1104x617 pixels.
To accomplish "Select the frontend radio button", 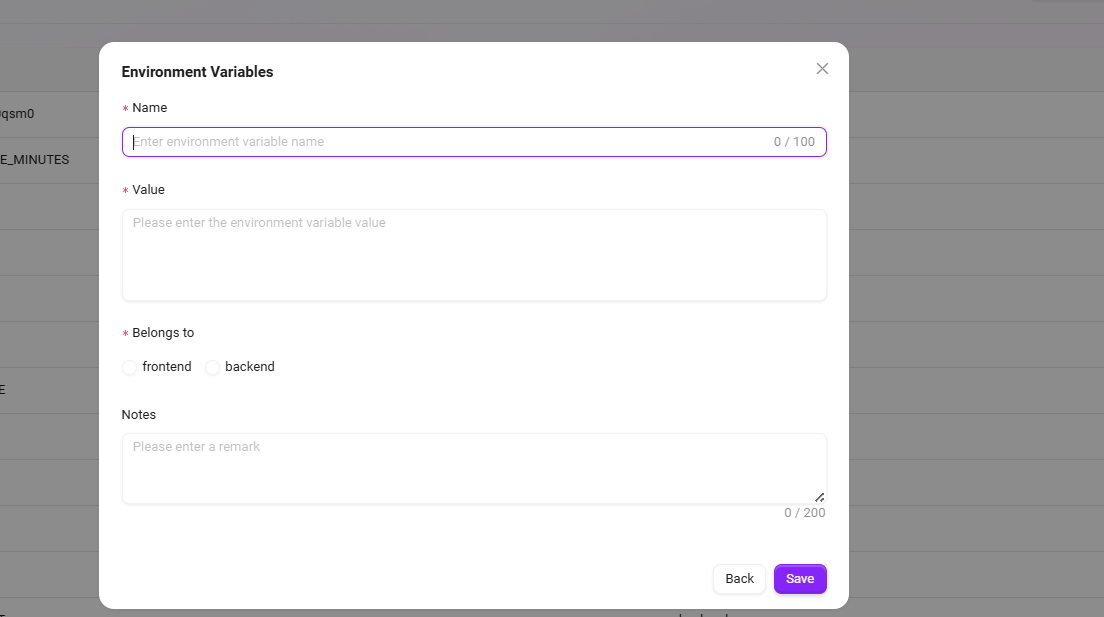I will 130,368.
